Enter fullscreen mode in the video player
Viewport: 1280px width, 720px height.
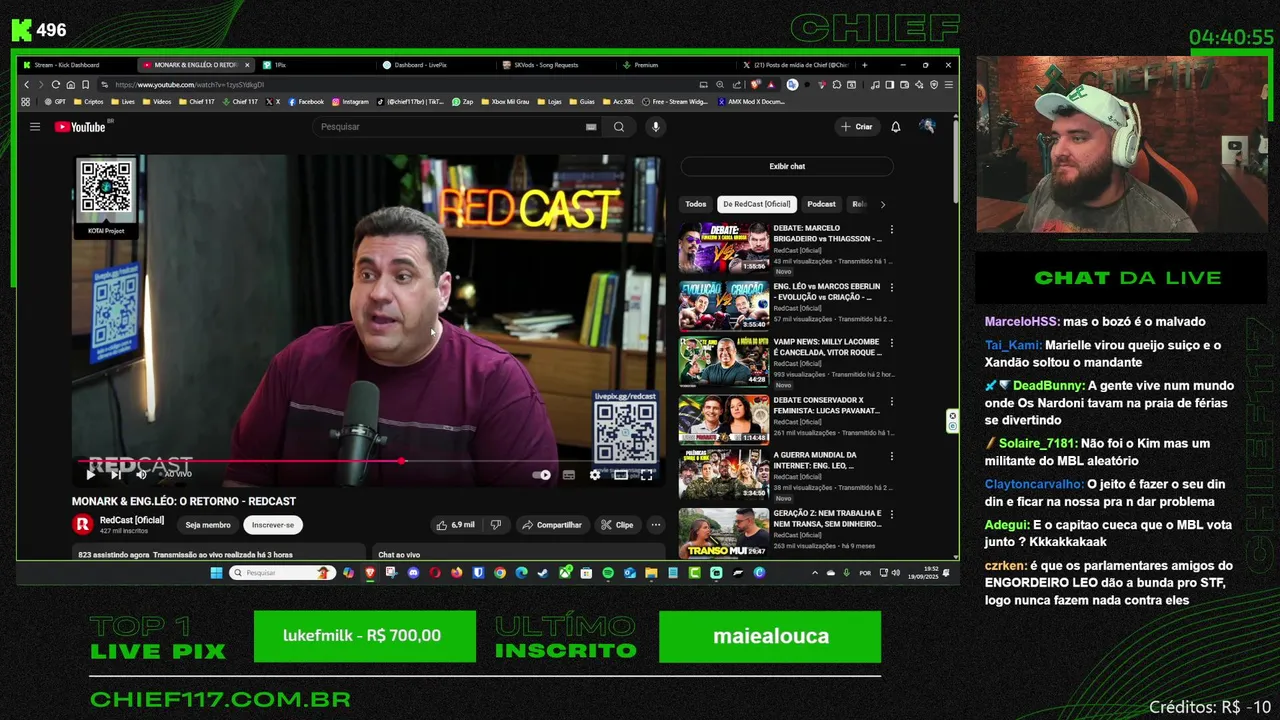pyautogui.click(x=647, y=475)
